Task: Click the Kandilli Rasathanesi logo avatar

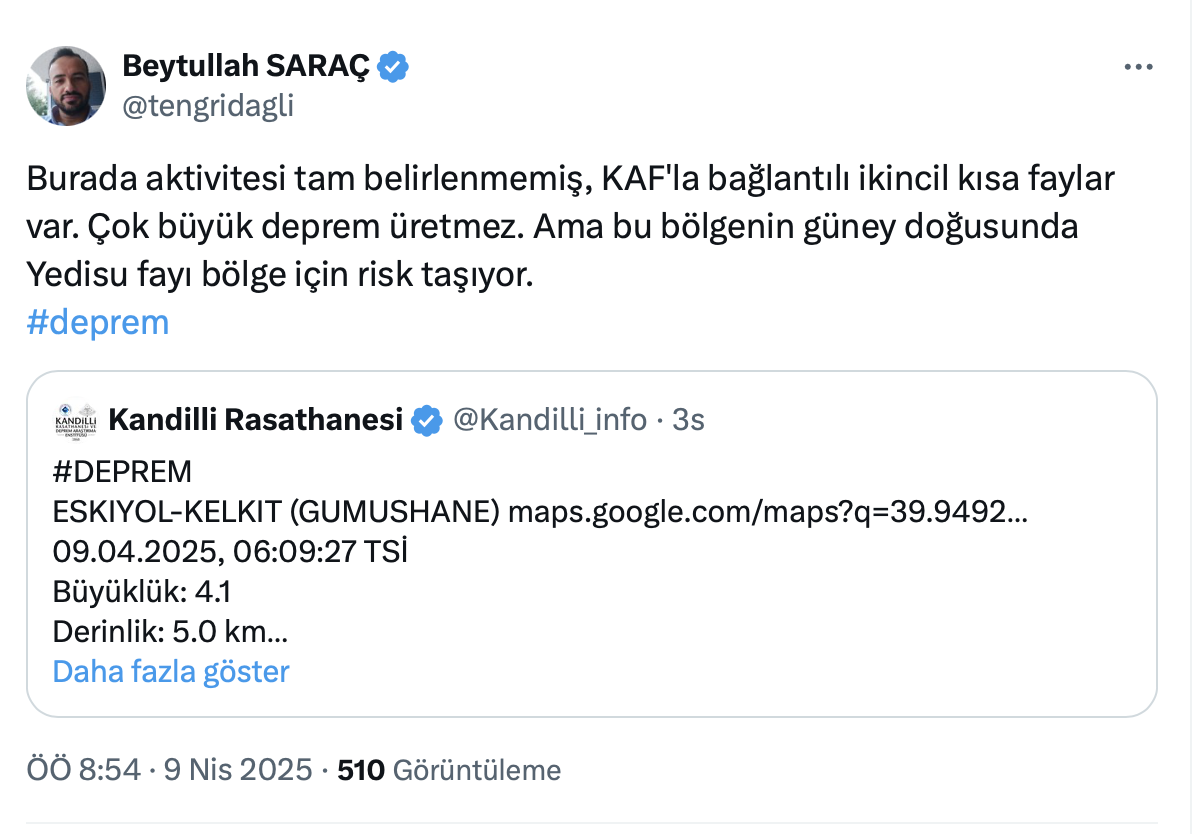Action: point(75,421)
